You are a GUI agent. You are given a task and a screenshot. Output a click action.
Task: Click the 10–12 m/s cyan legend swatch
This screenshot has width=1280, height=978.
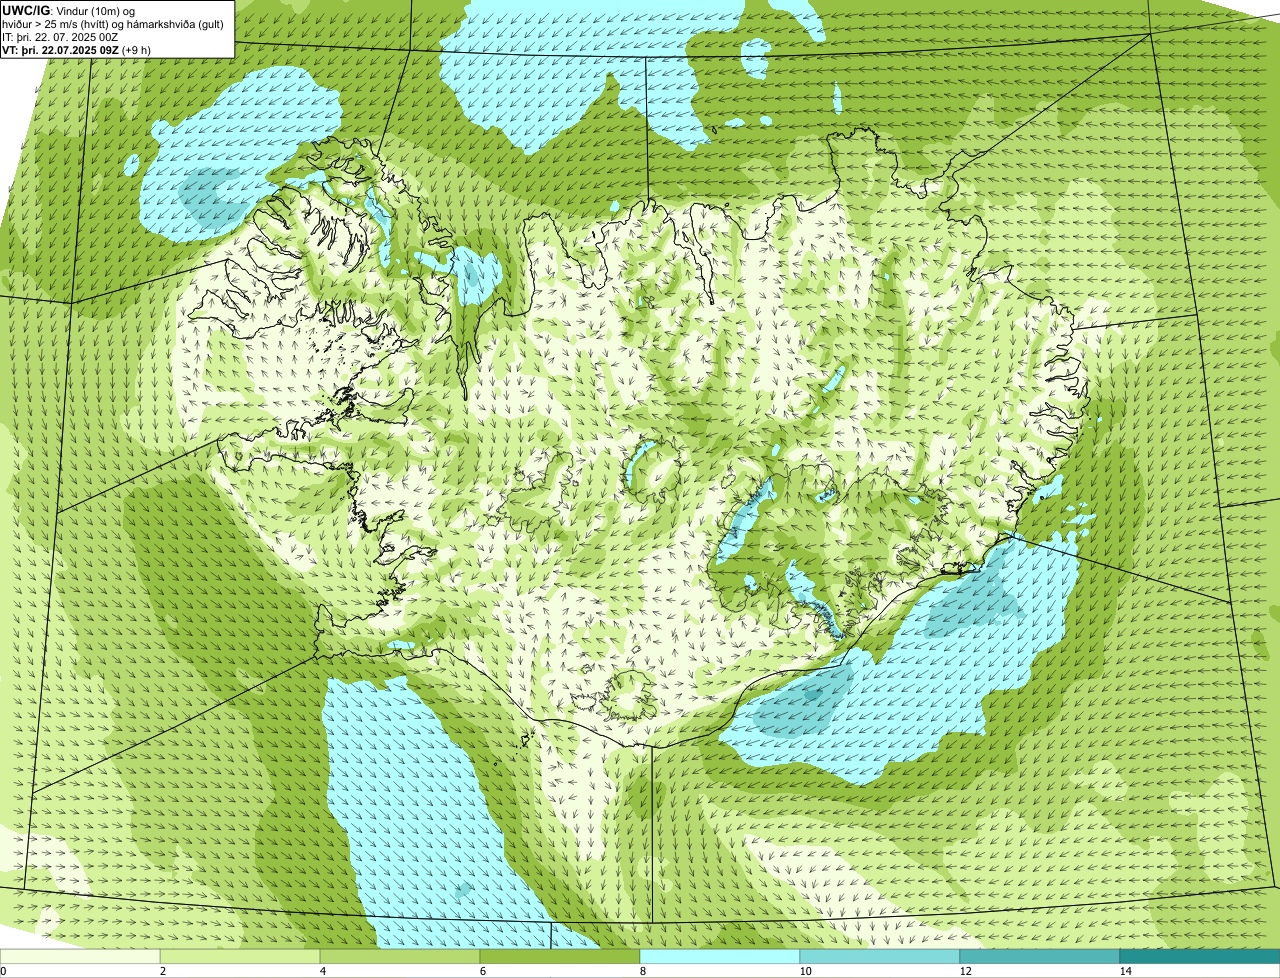(x=880, y=956)
